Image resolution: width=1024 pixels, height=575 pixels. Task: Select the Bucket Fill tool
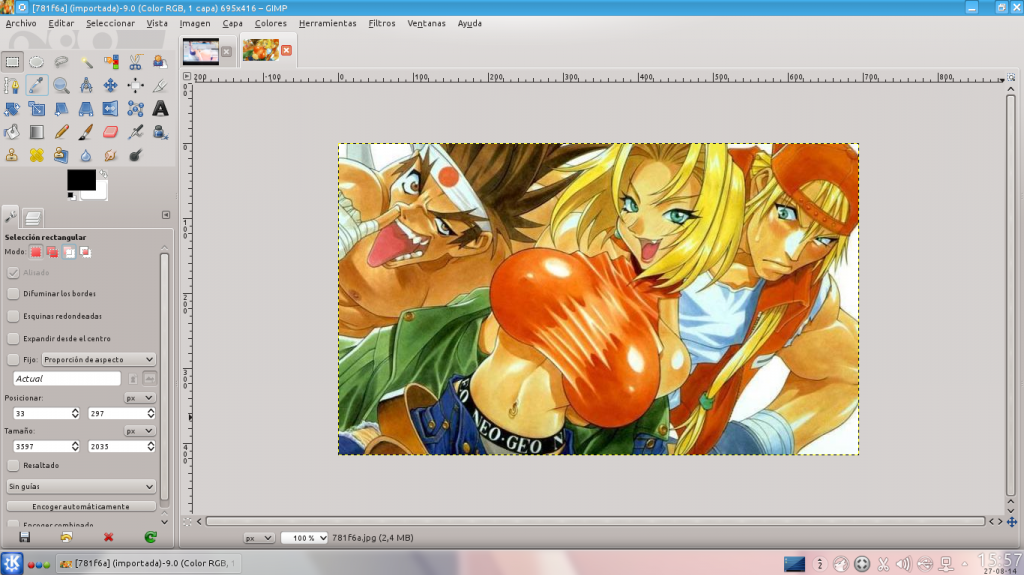point(12,132)
